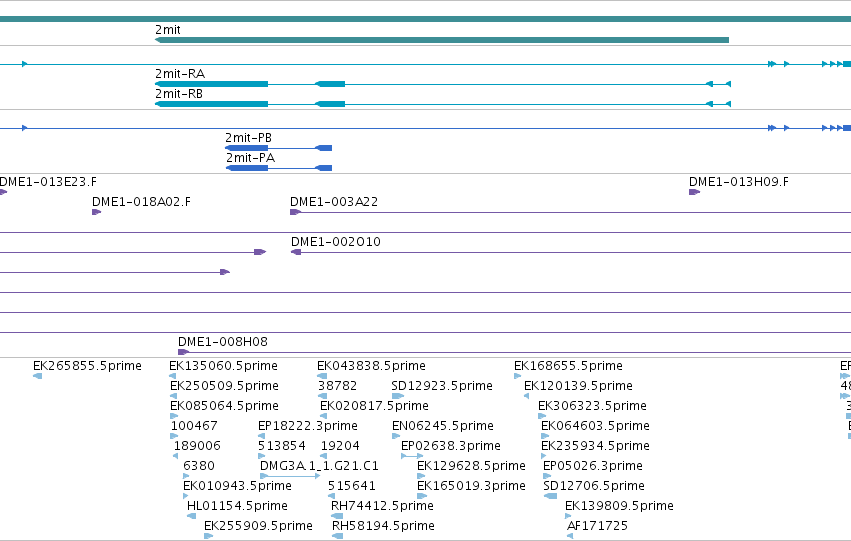Select the 2mit-RA transcript label
The image size is (851, 541).
click(180, 74)
